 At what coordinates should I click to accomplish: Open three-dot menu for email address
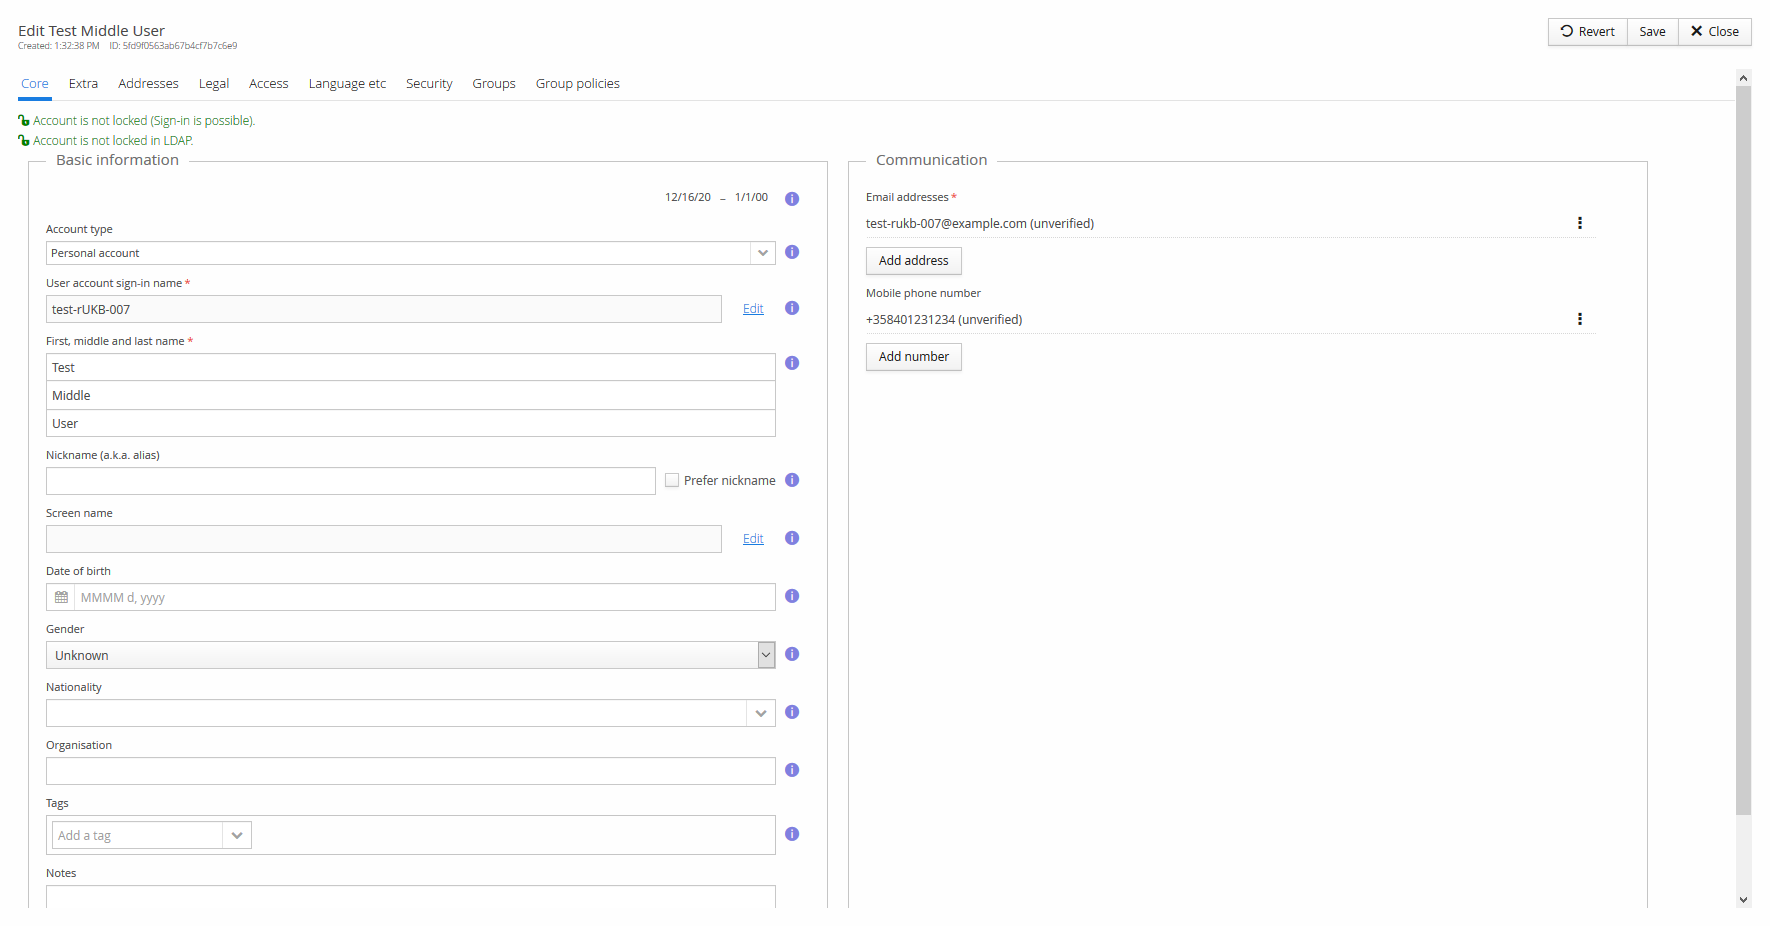coord(1580,223)
